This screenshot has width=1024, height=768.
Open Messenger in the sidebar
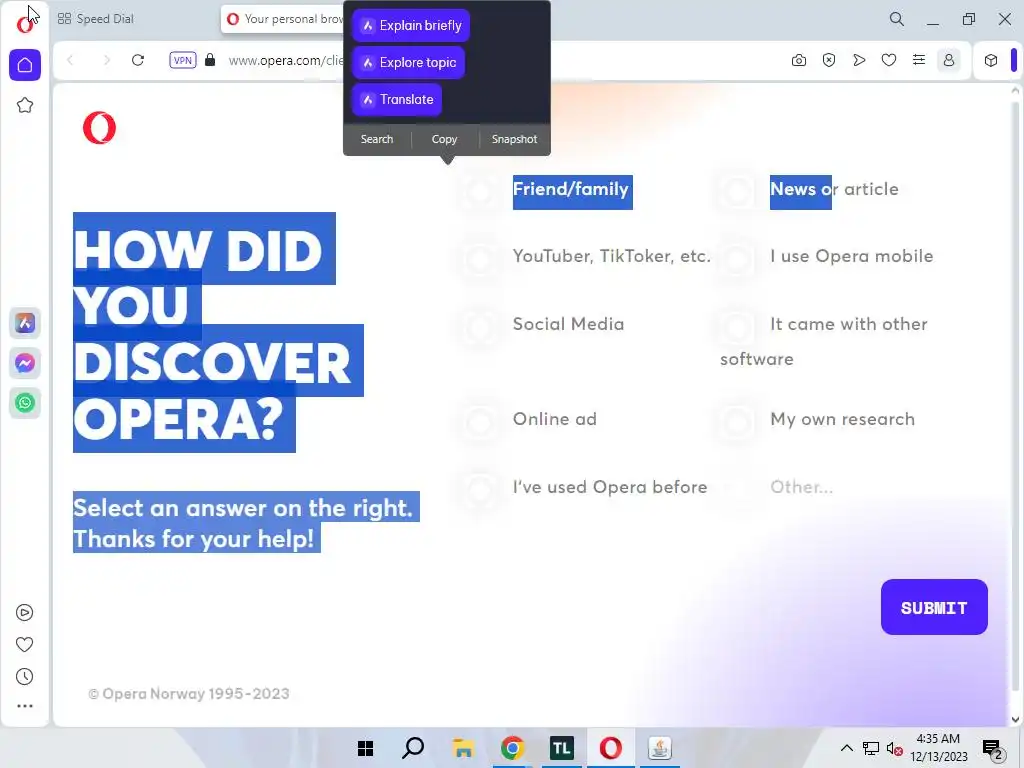click(25, 362)
